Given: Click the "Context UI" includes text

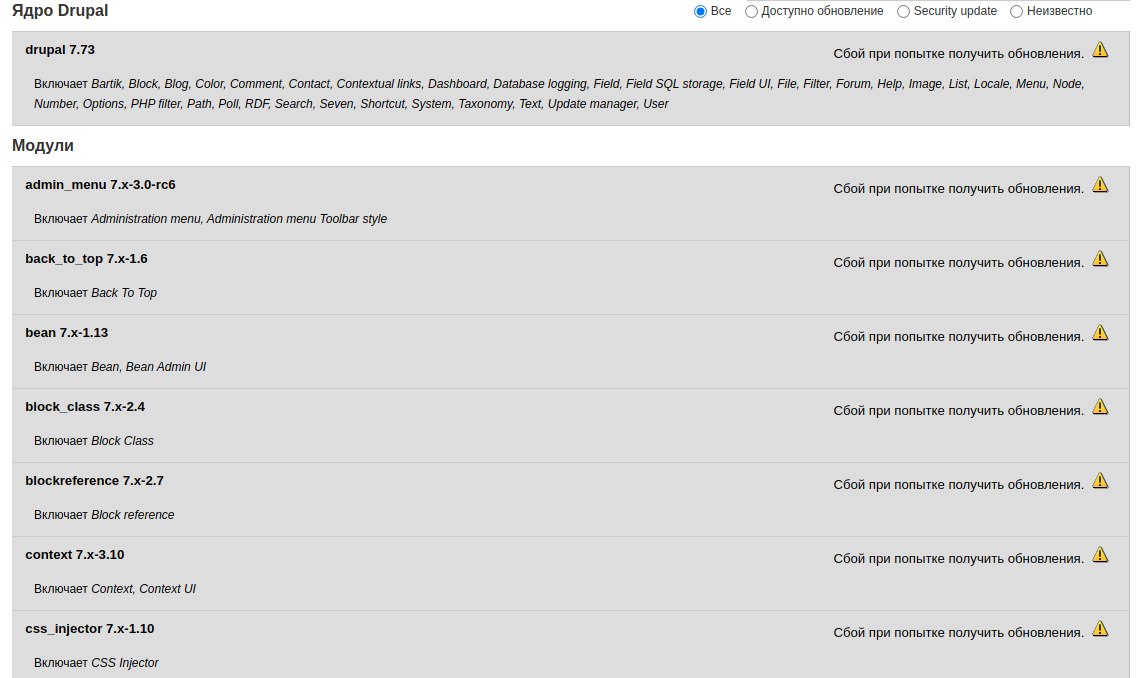Looking at the screenshot, I should [168, 589].
